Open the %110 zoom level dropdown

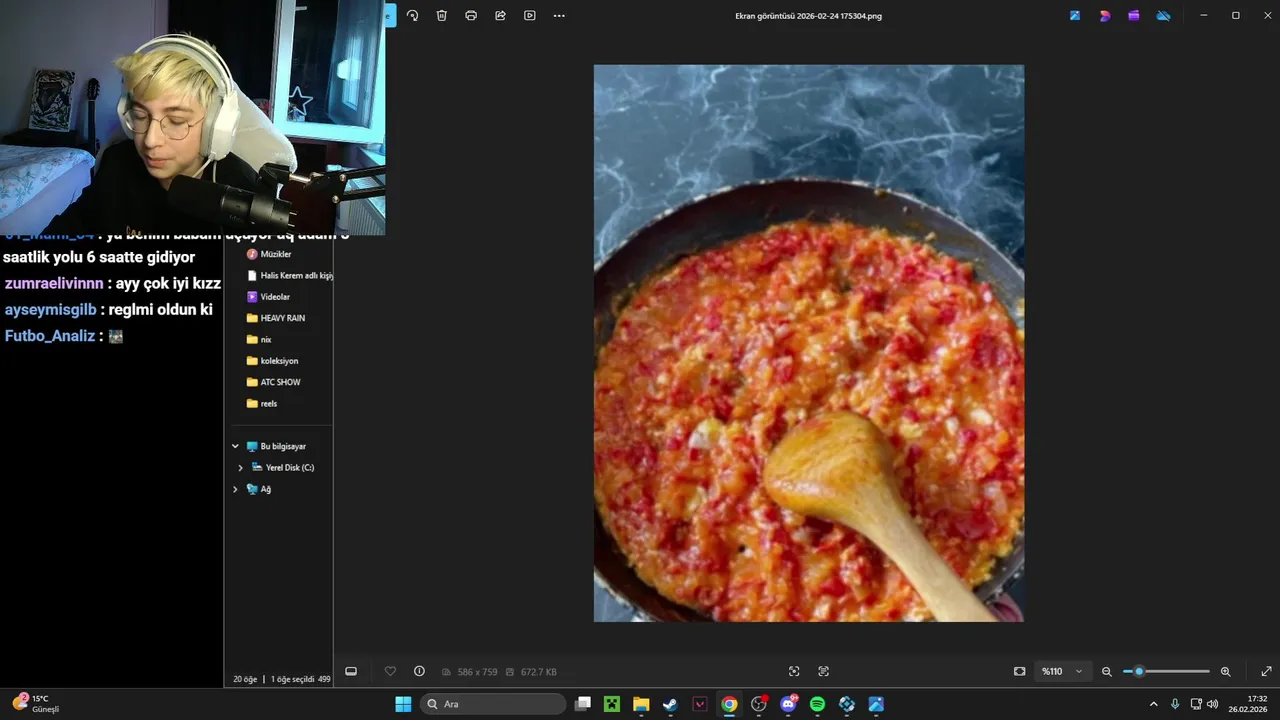click(x=1062, y=671)
